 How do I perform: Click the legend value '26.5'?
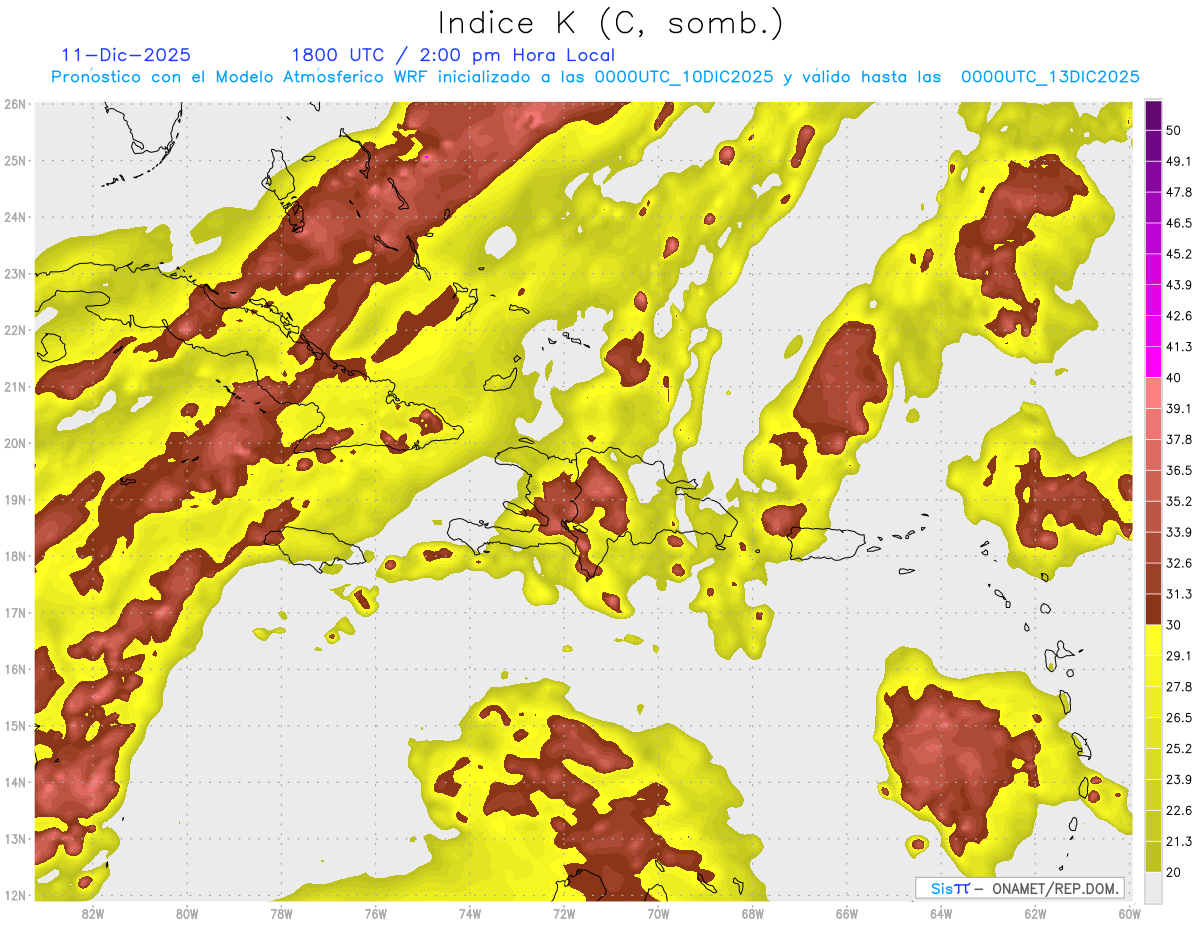(1179, 718)
